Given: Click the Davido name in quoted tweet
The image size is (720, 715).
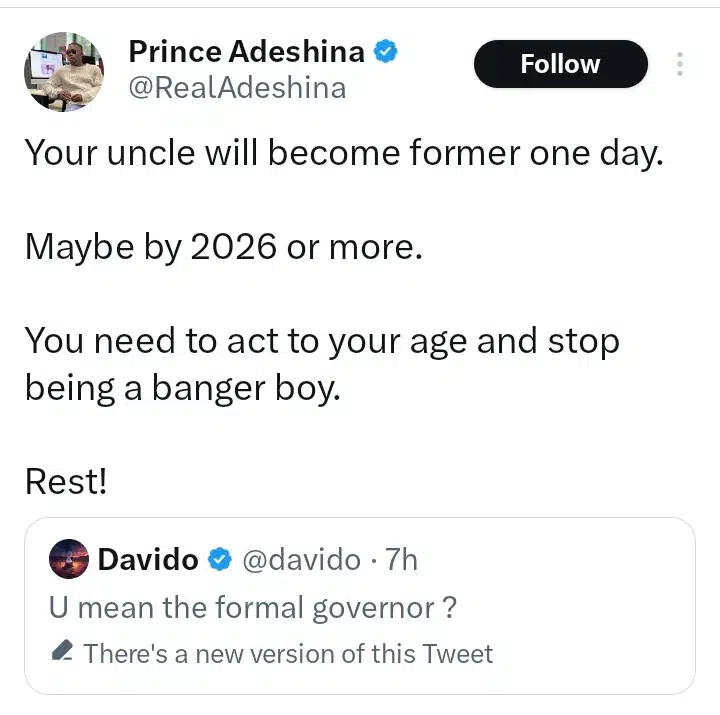Looking at the screenshot, I should (x=148, y=559).
